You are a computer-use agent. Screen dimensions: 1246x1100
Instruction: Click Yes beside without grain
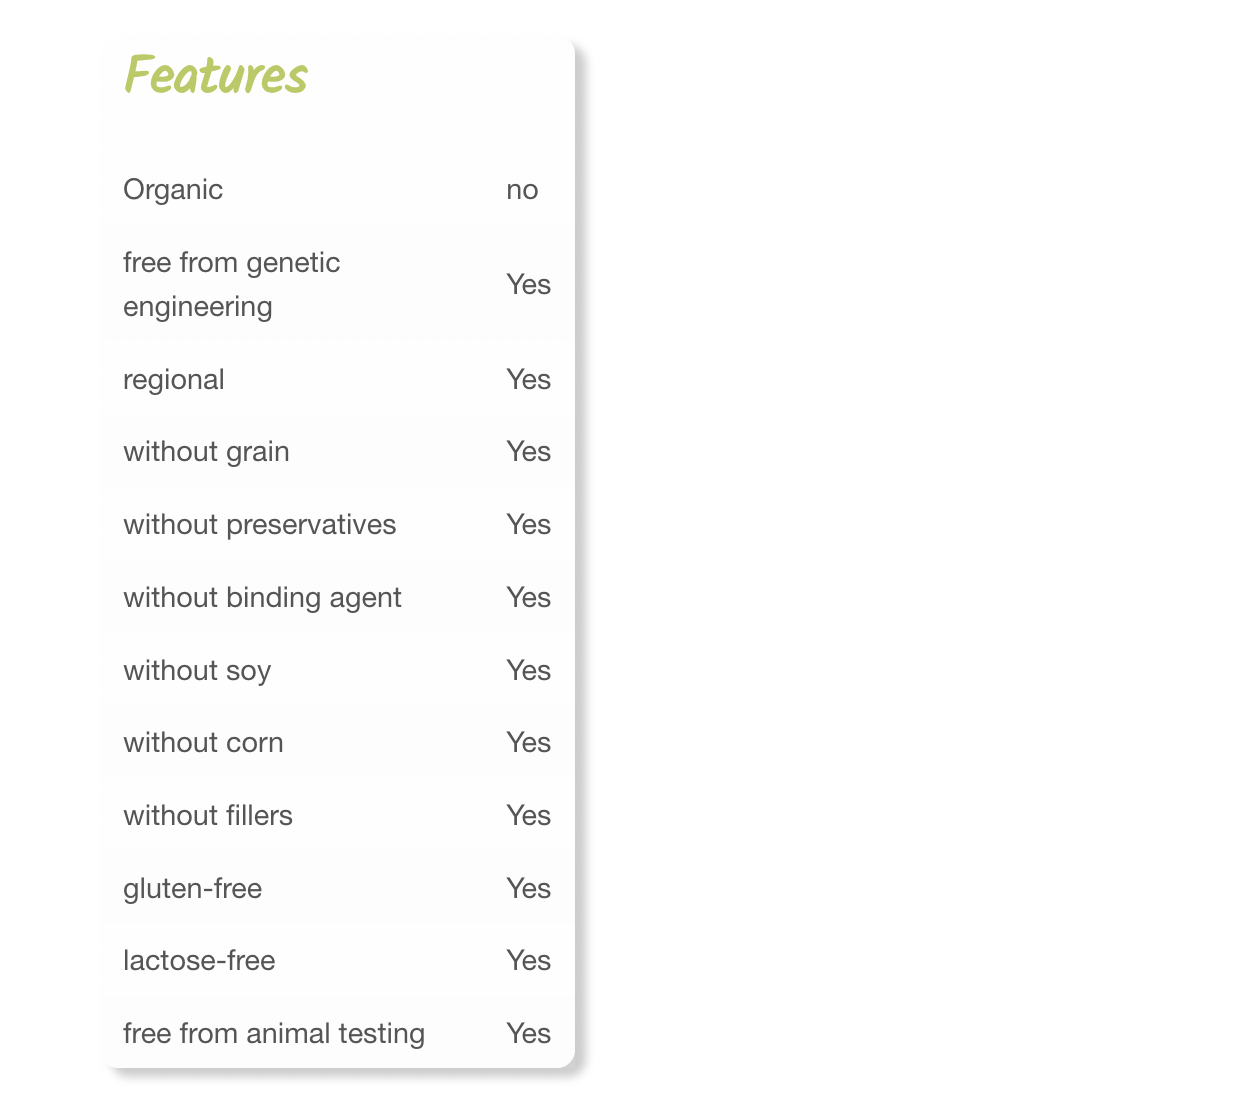click(x=528, y=451)
